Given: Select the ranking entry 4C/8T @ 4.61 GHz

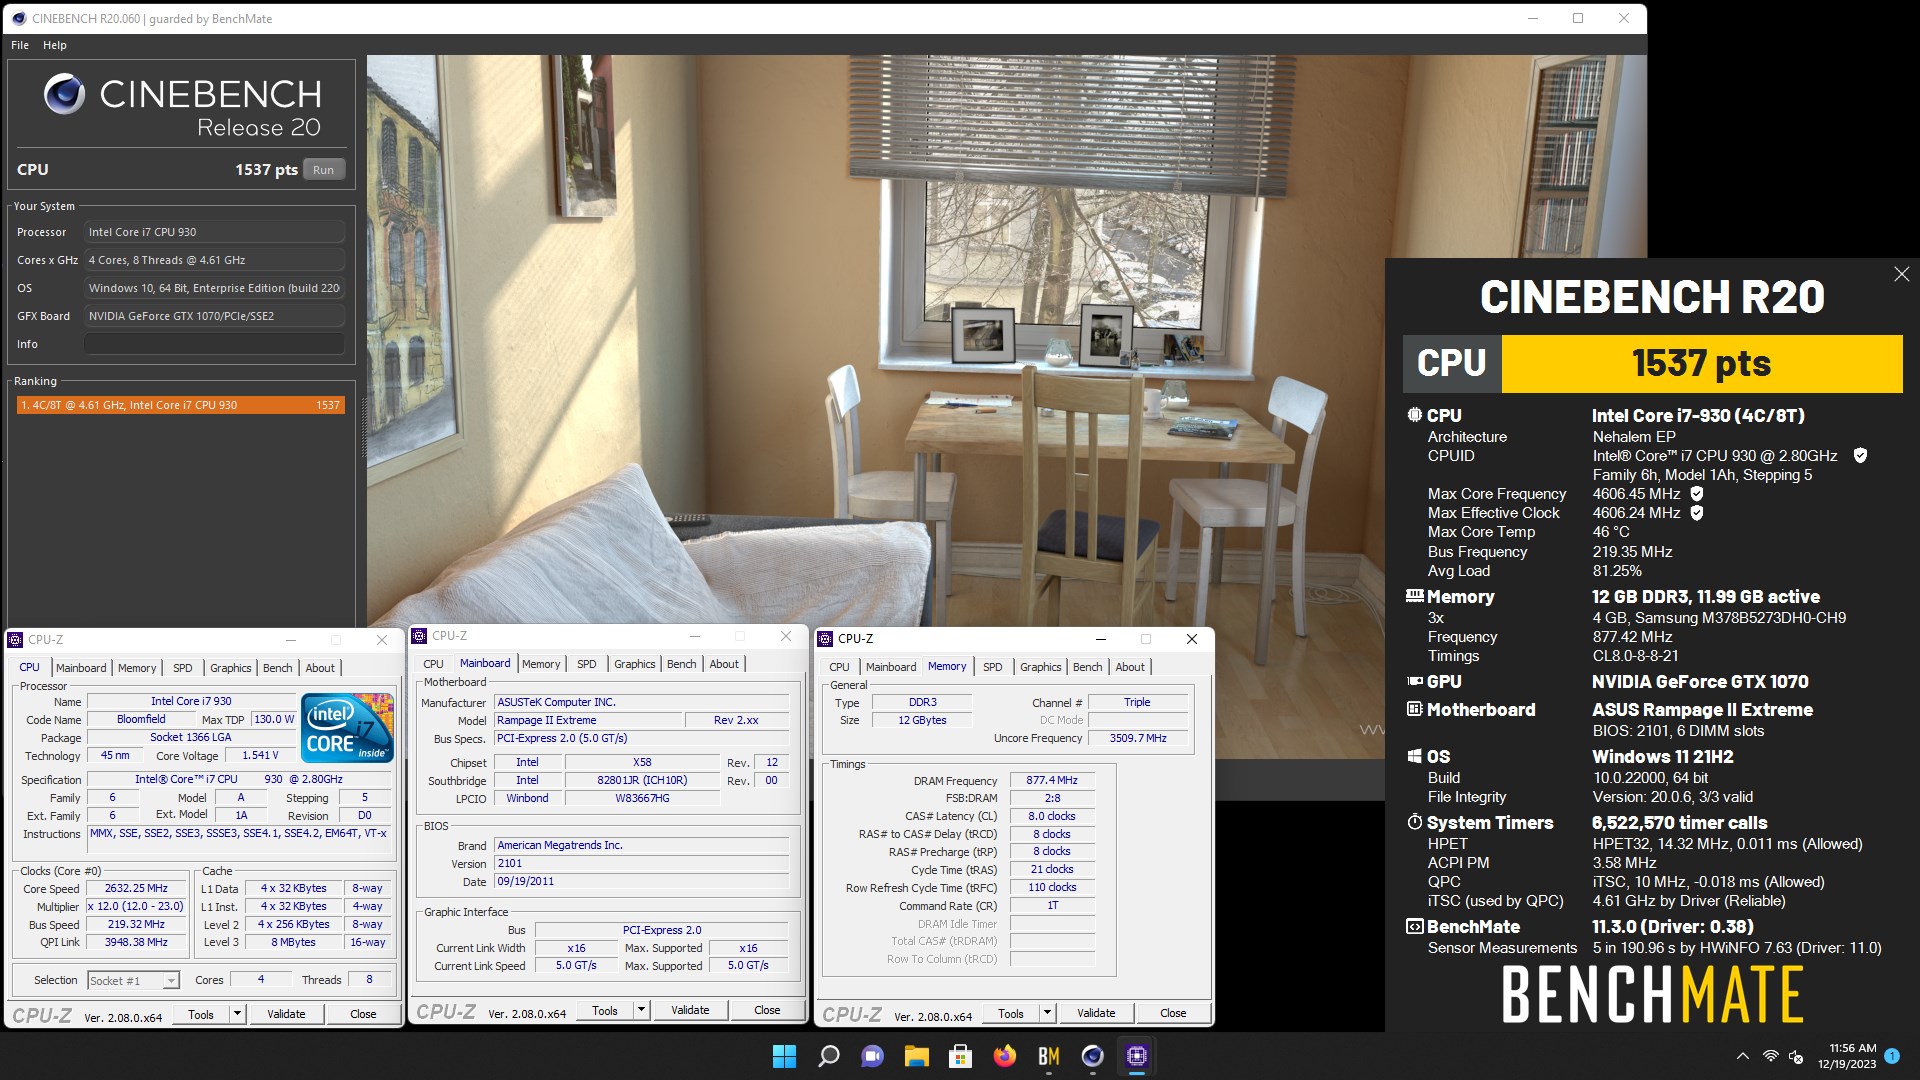Looking at the screenshot, I should tap(181, 405).
